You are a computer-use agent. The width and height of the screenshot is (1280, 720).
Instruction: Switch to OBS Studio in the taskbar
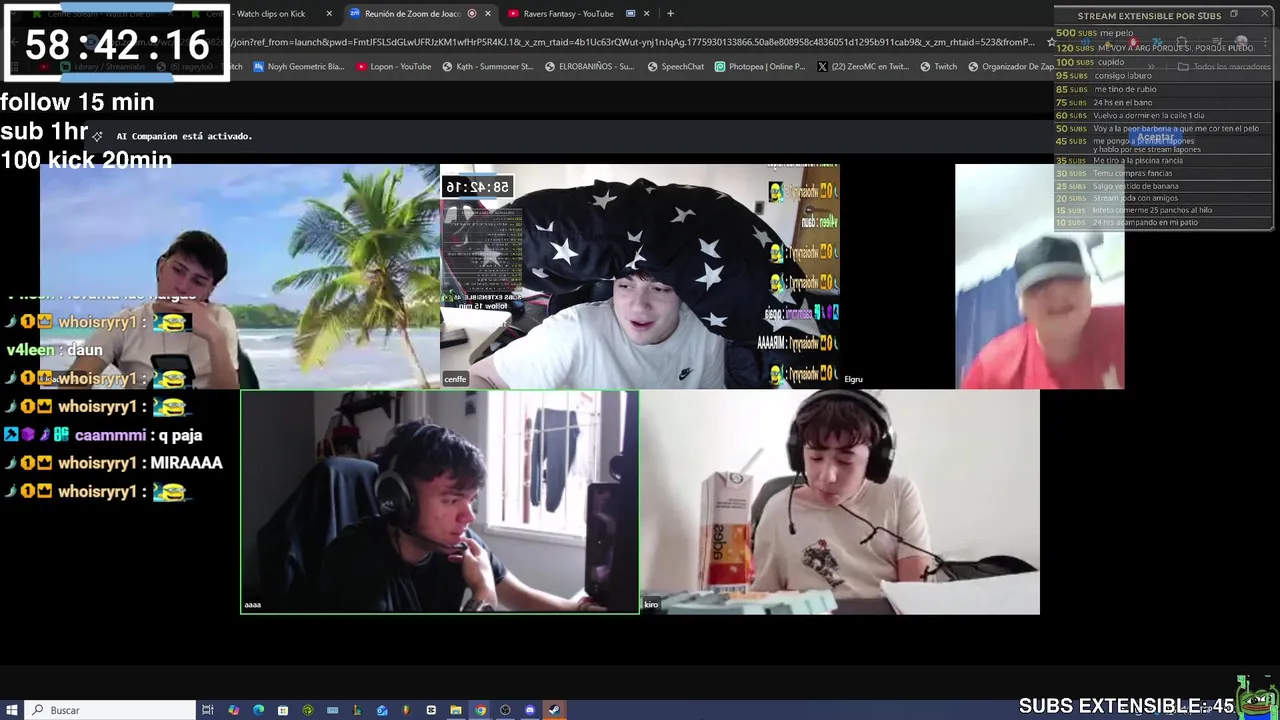tap(505, 710)
